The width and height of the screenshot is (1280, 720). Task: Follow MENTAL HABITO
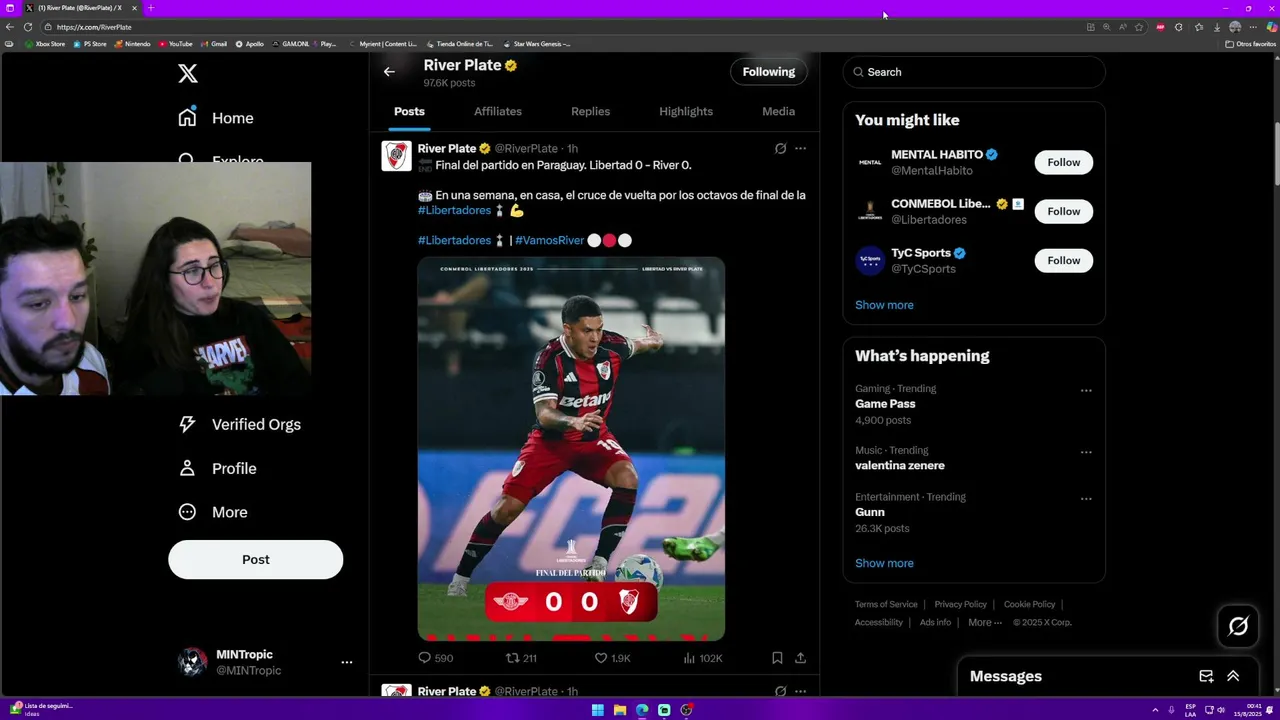(x=1063, y=162)
